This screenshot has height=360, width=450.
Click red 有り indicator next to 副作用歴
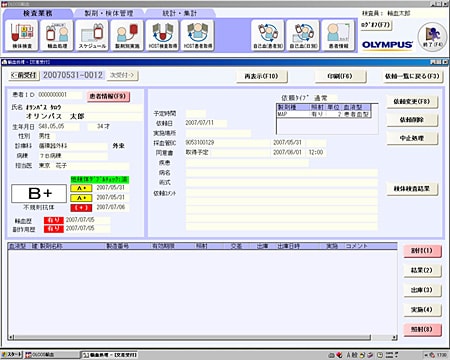tap(54, 229)
